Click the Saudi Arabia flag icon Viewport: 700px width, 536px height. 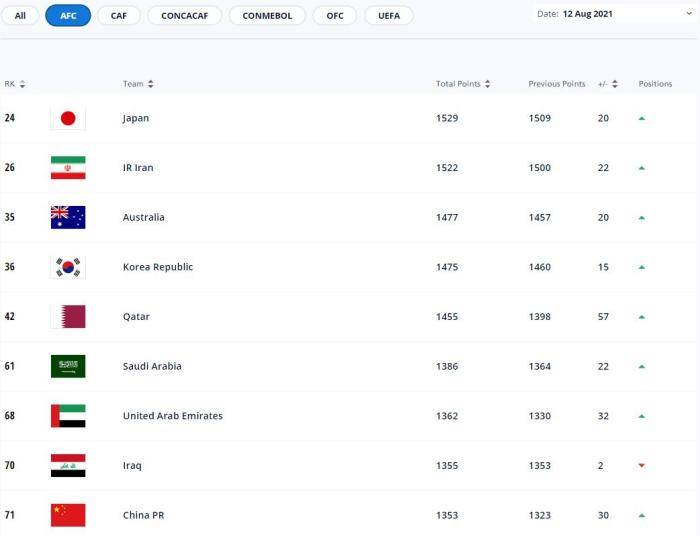(x=68, y=366)
